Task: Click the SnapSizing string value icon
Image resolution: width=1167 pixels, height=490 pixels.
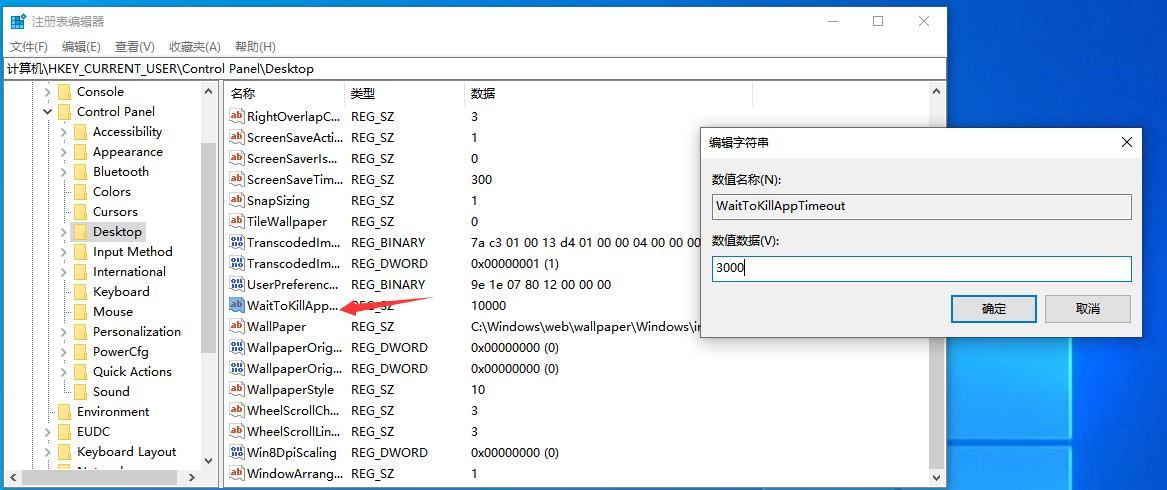Action: [237, 201]
